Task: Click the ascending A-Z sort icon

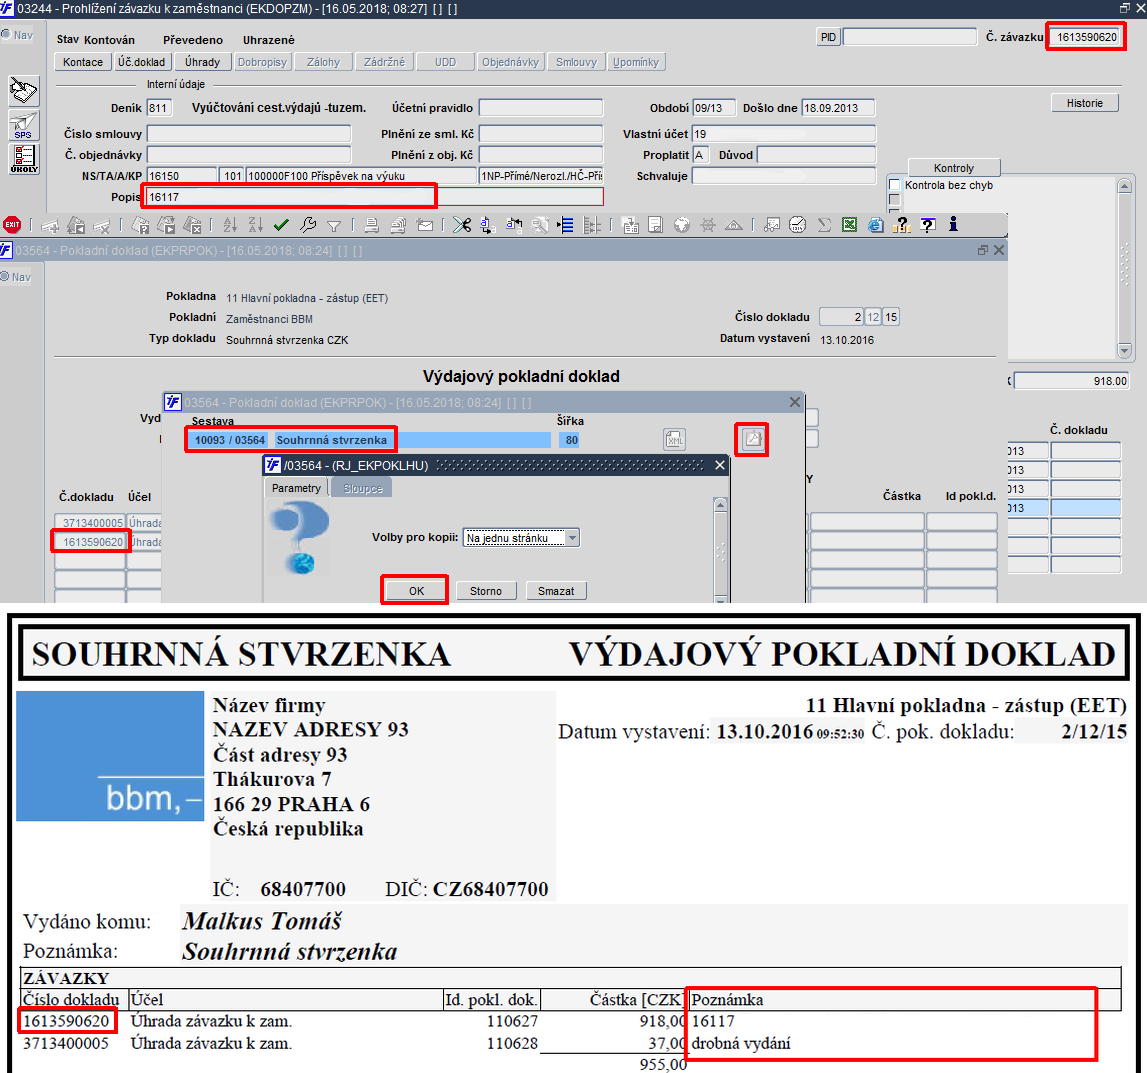Action: pos(230,225)
